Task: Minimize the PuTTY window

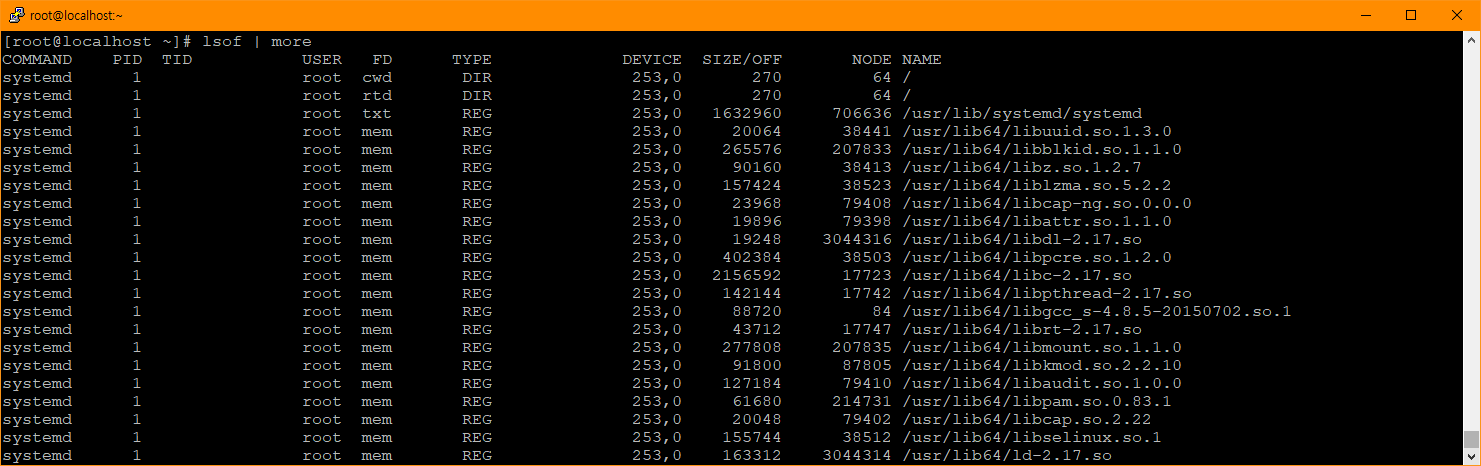Action: (1366, 15)
